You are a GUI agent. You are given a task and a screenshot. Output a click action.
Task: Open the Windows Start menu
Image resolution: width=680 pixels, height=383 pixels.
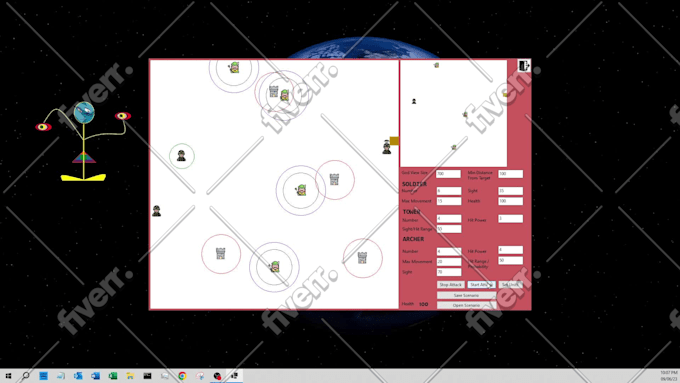pos(8,376)
